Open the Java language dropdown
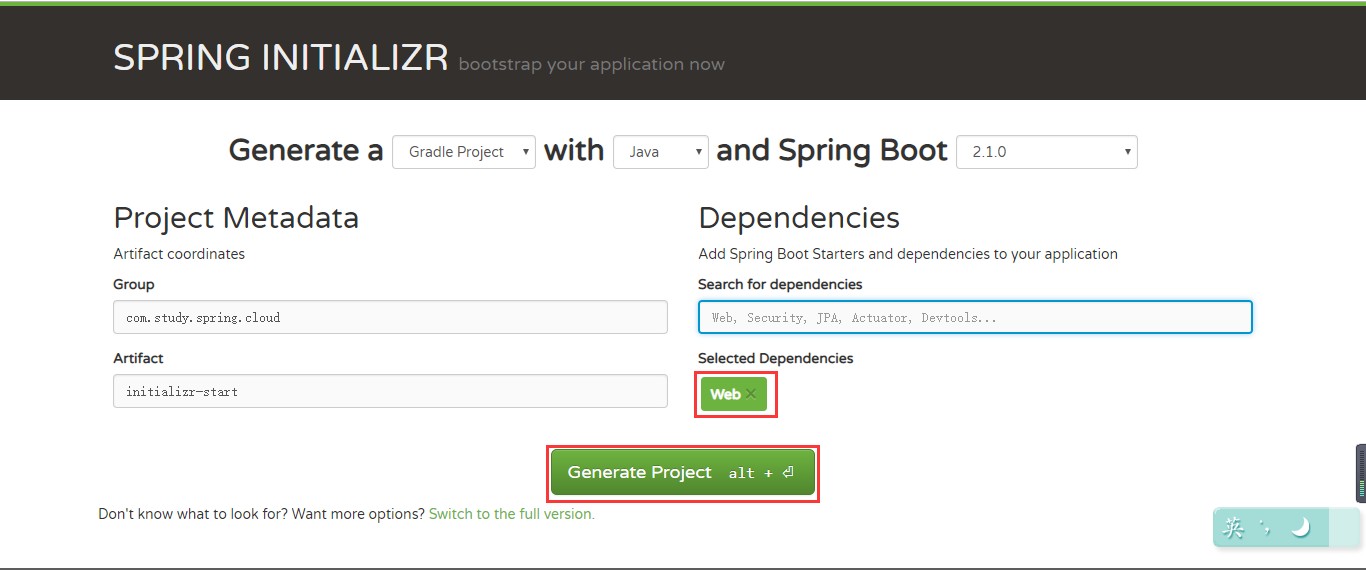The height and width of the screenshot is (570, 1366). [x=661, y=152]
